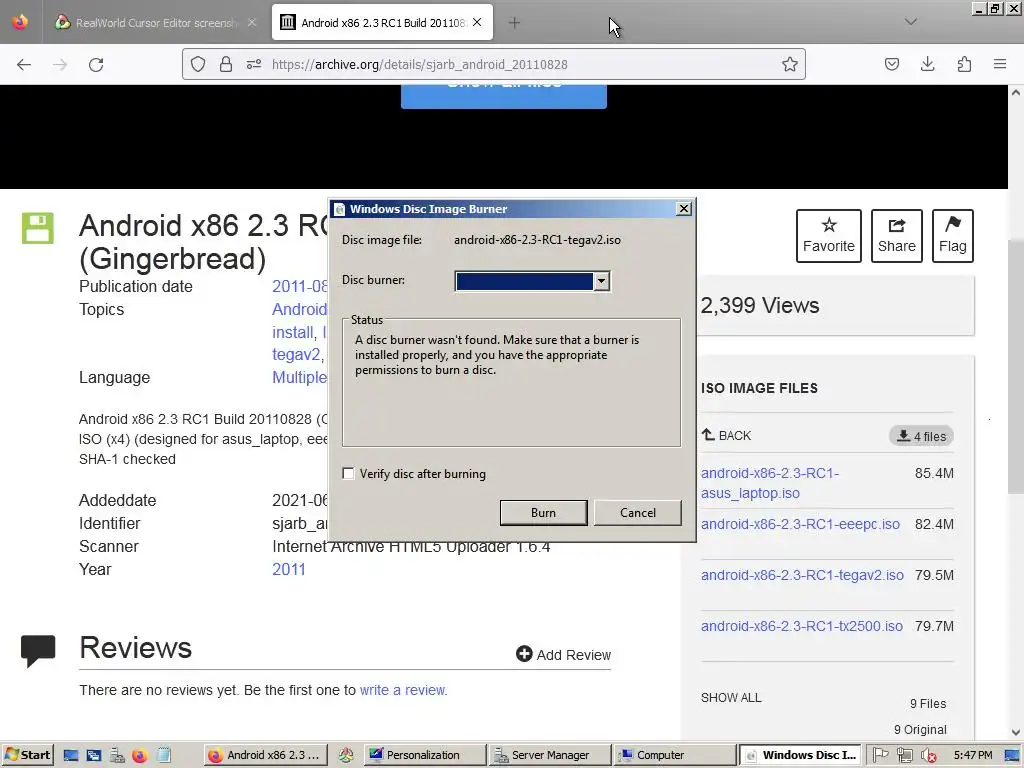Cancel the Windows Disc Image Burner dialog
The image size is (1024, 768).
637,513
